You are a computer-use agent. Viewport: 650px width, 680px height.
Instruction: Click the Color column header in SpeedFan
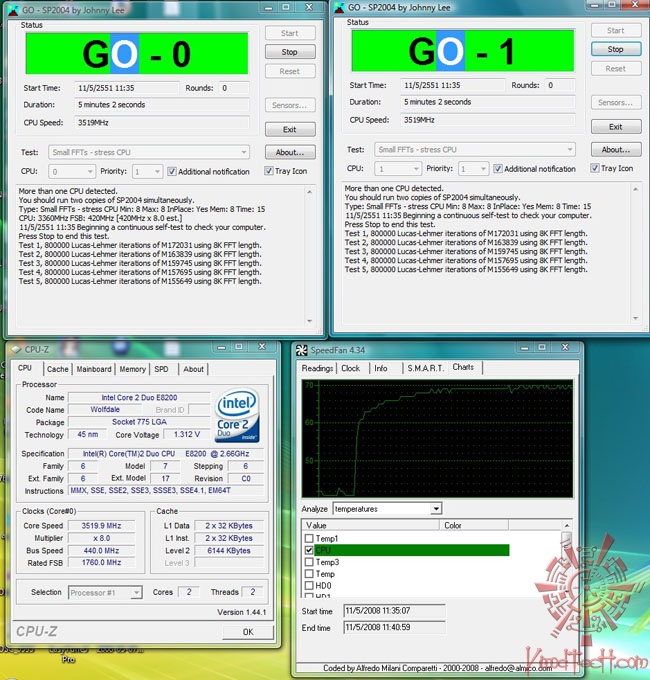pos(474,525)
